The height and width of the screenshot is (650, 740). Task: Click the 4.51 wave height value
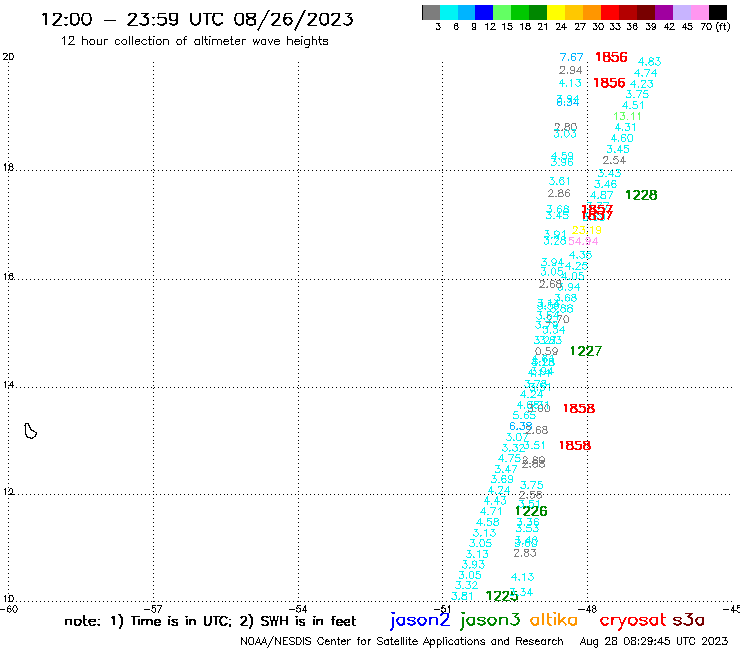pyautogui.click(x=633, y=105)
